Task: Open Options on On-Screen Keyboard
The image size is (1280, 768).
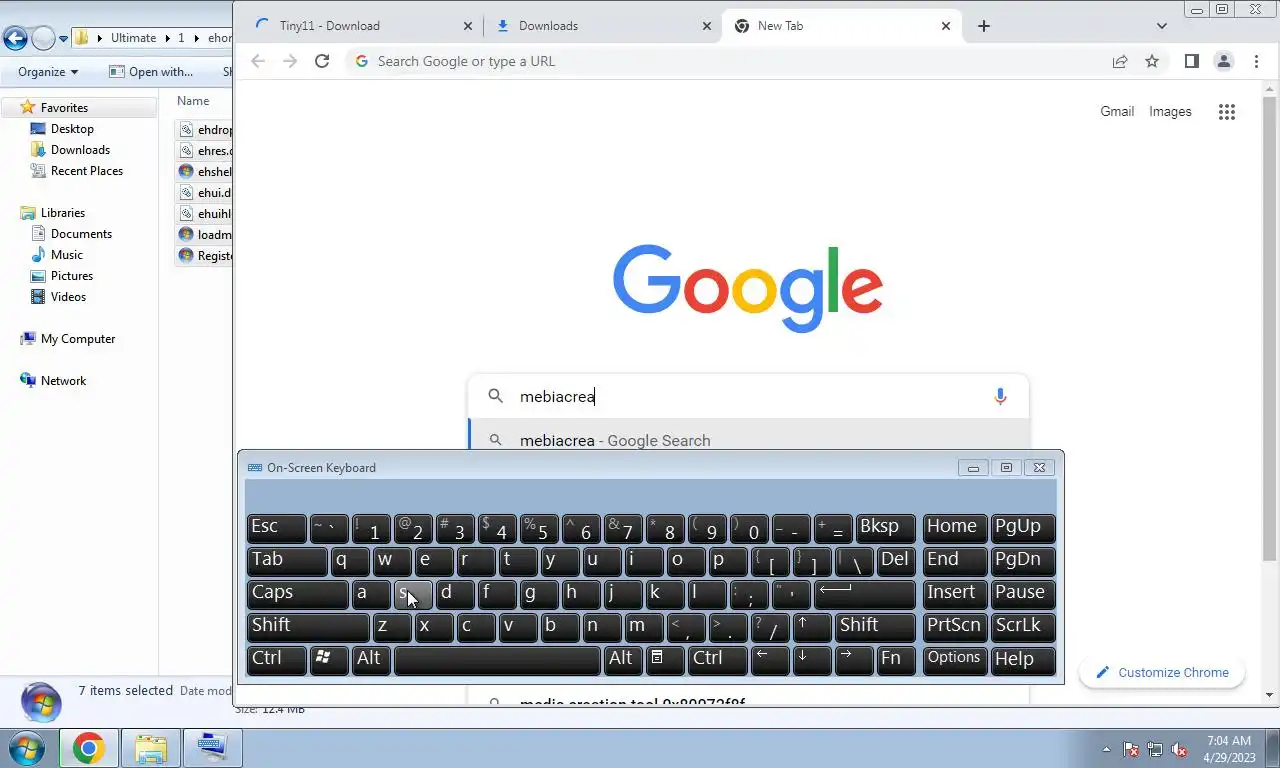Action: click(x=954, y=660)
